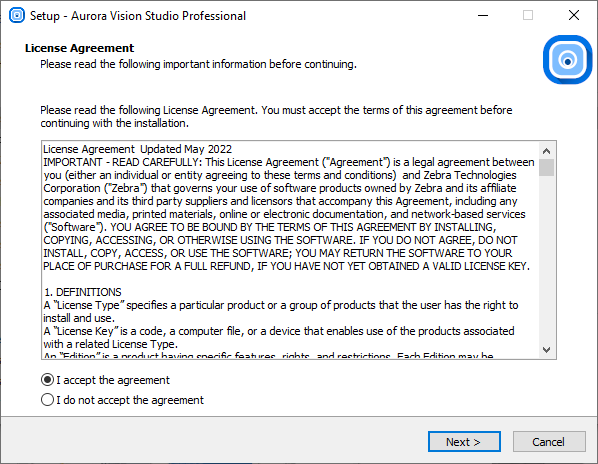The width and height of the screenshot is (598, 464).
Task: Click the license scrollbar thumb
Action: coord(547,167)
